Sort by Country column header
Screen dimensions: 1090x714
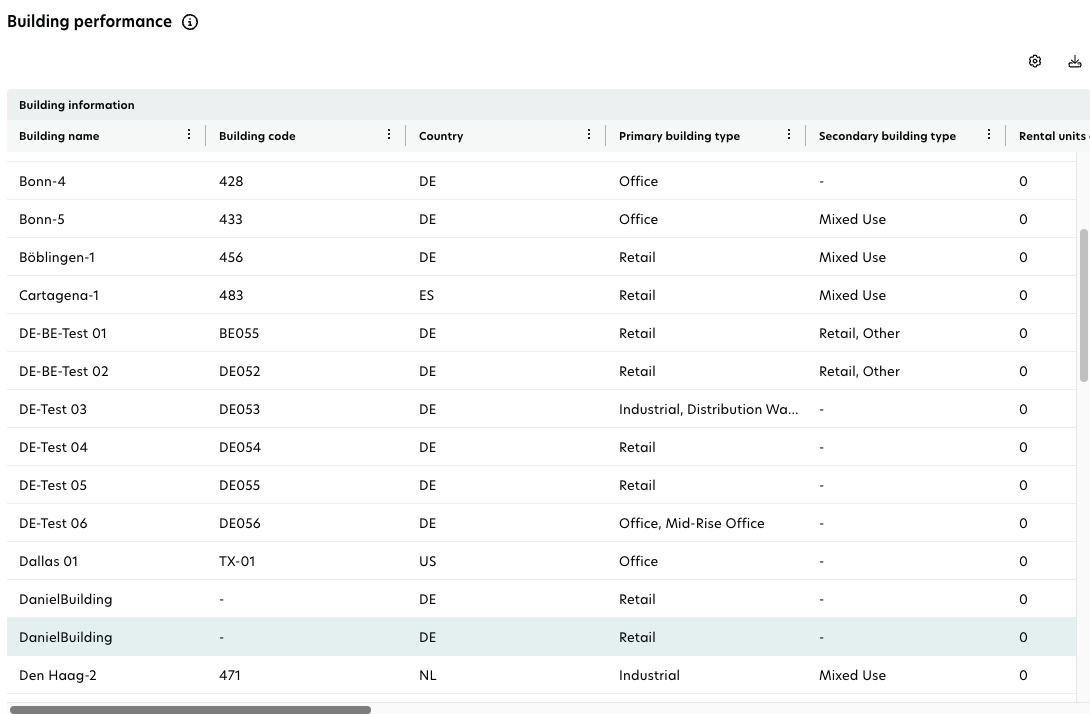click(441, 136)
